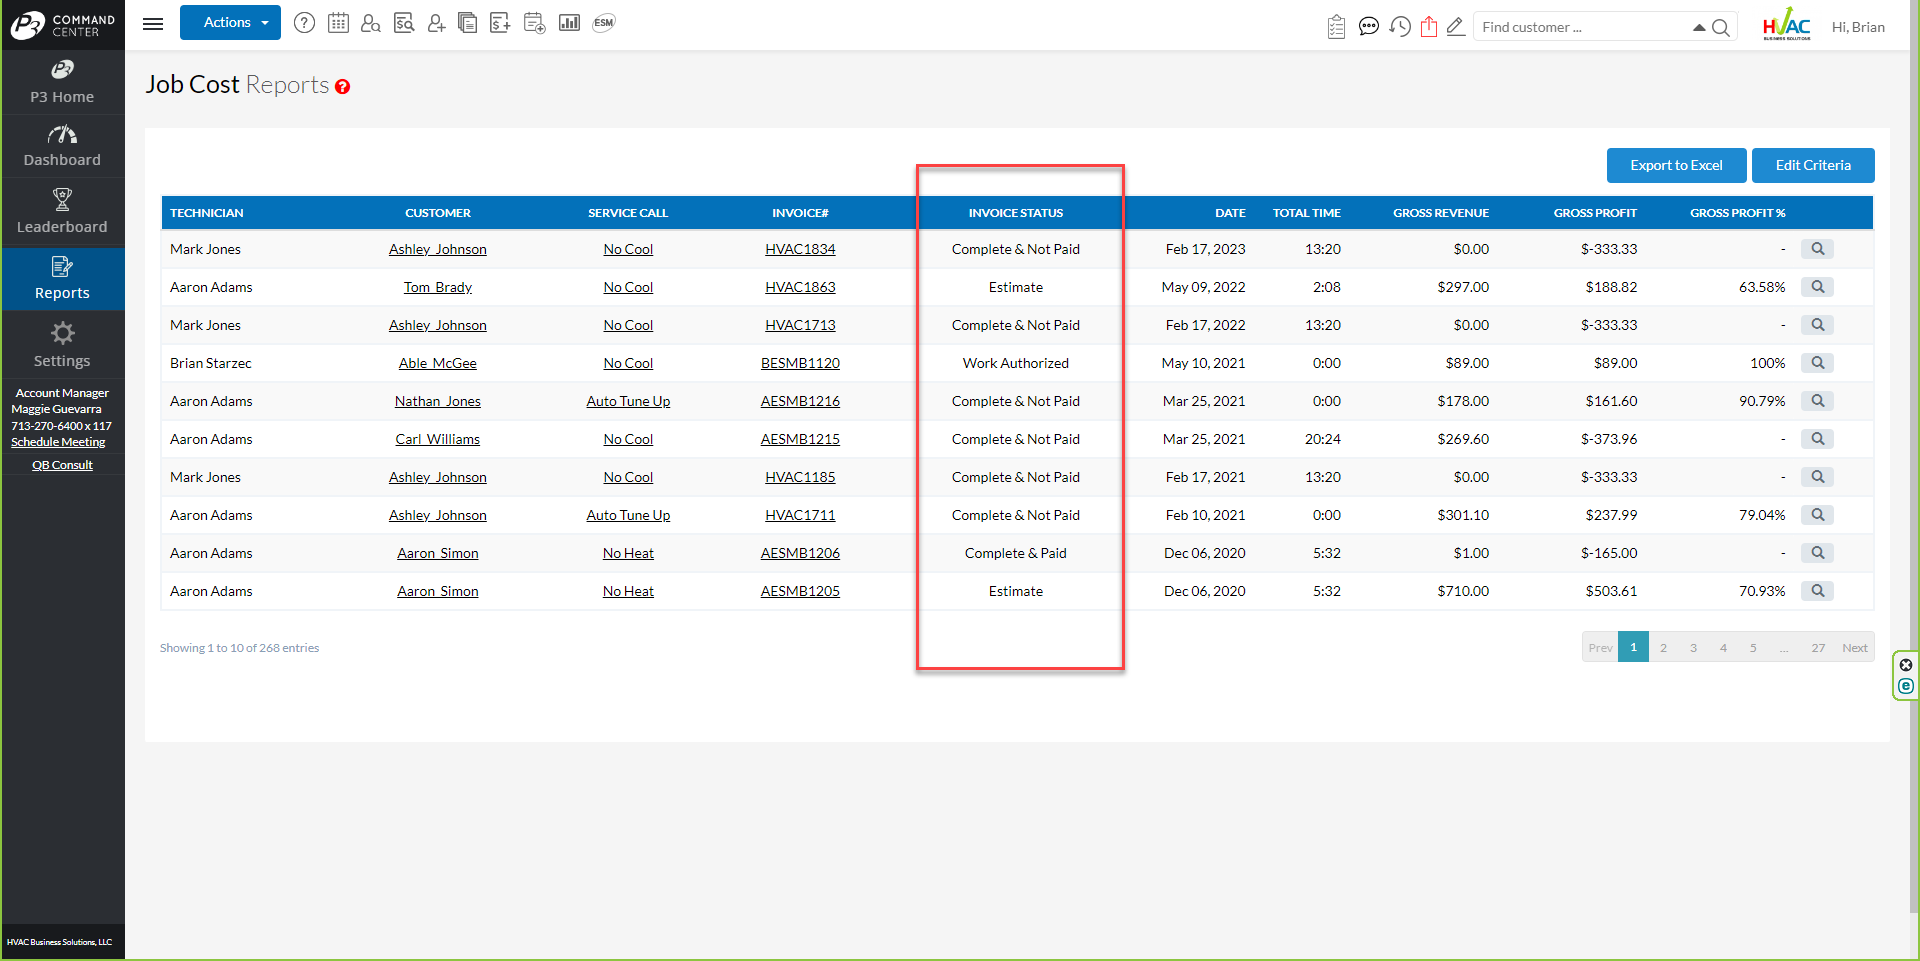This screenshot has width=1920, height=961.
Task: Open the Tom Brady customer link
Action: pos(437,287)
